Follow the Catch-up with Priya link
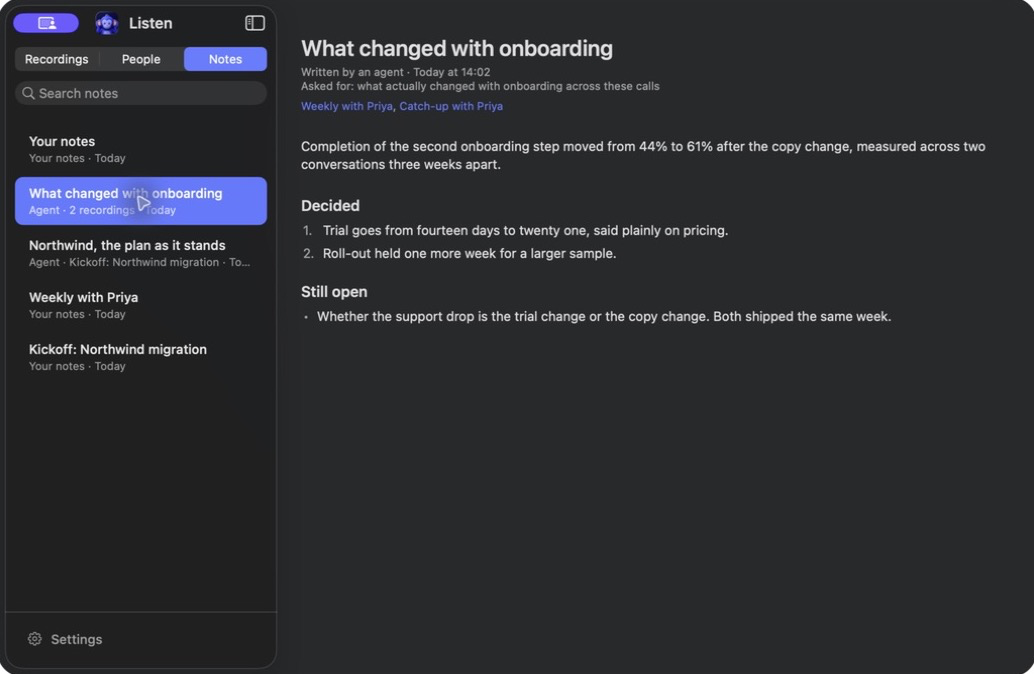This screenshot has height=674, width=1034. coord(451,106)
